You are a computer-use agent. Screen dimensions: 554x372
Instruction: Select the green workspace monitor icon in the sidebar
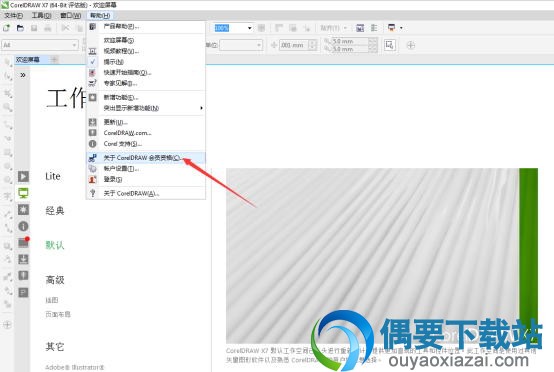23,193
